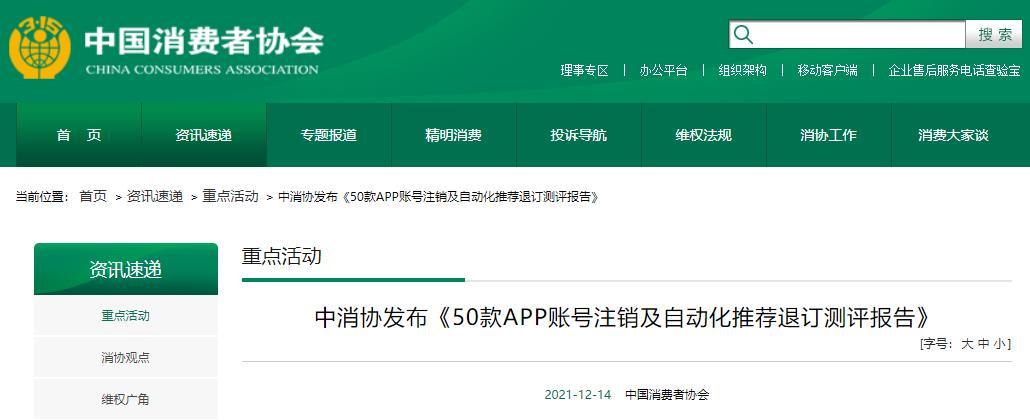This screenshot has width=1030, height=420.
Task: Open 消费大家谈 navigation item
Action: [x=953, y=135]
